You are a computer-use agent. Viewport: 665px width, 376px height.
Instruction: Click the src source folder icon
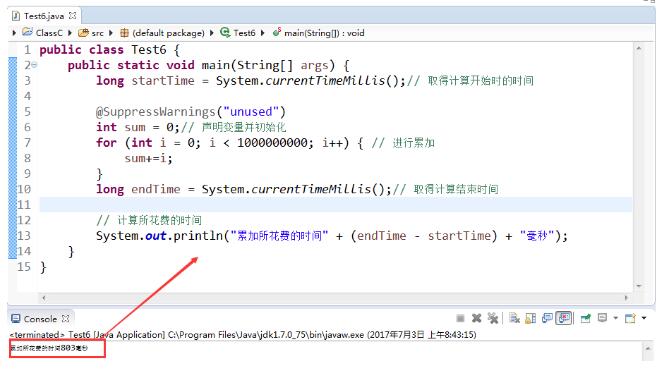pyautogui.click(x=84, y=32)
